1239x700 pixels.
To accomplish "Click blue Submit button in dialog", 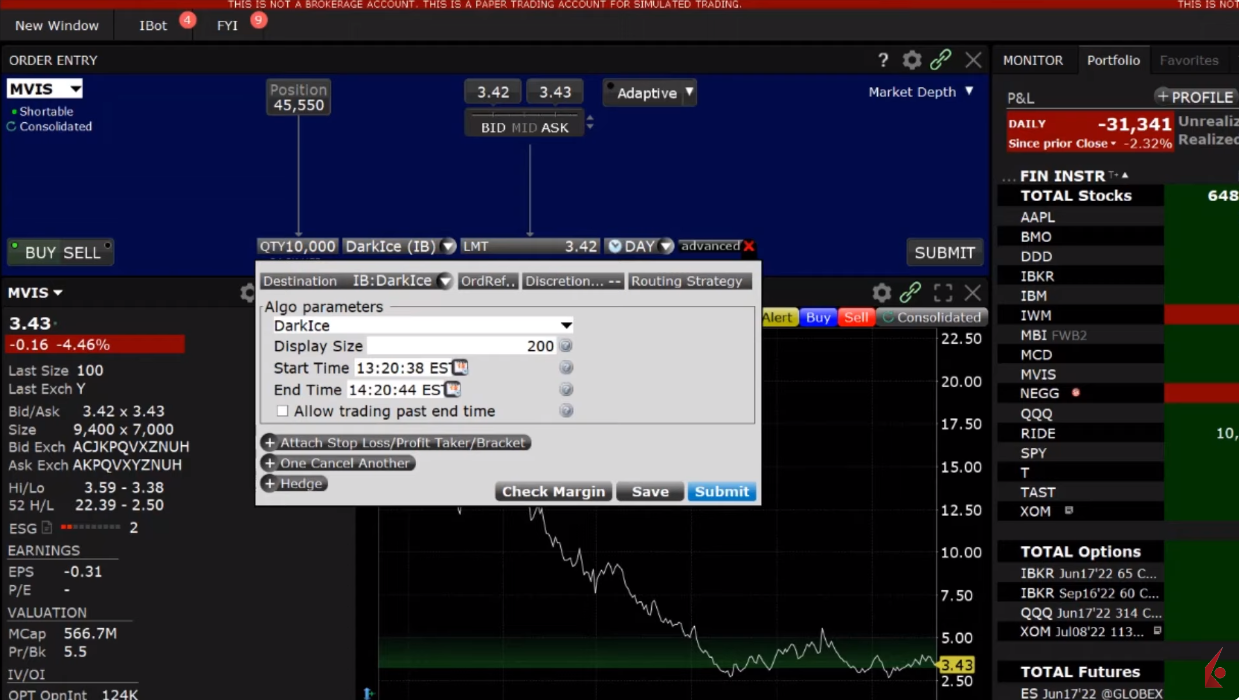I will pyautogui.click(x=722, y=491).
